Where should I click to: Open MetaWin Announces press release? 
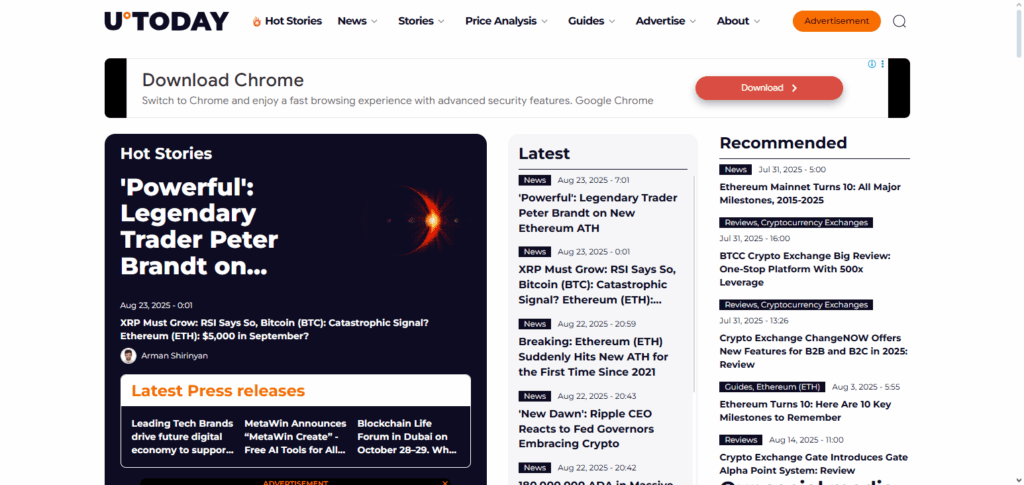pos(295,437)
